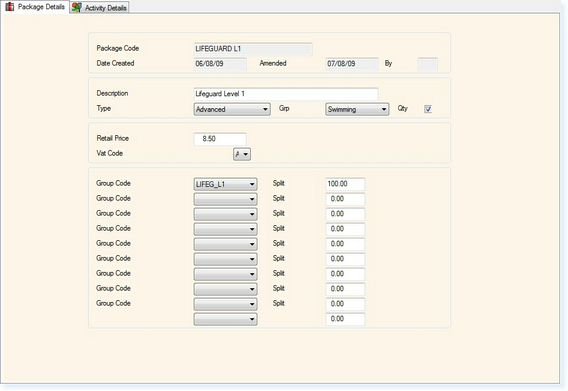The height and width of the screenshot is (391, 568).
Task: Click the Package Details tab icon
Action: click(10, 7)
